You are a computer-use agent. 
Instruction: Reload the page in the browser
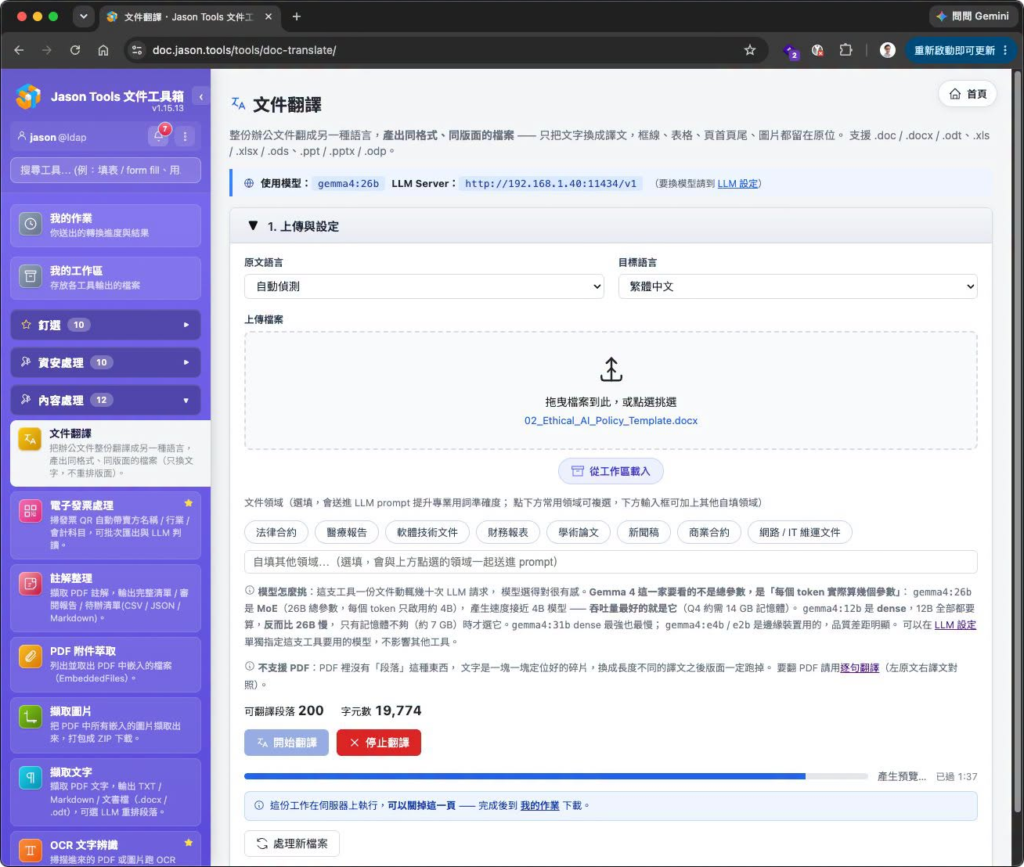click(75, 50)
